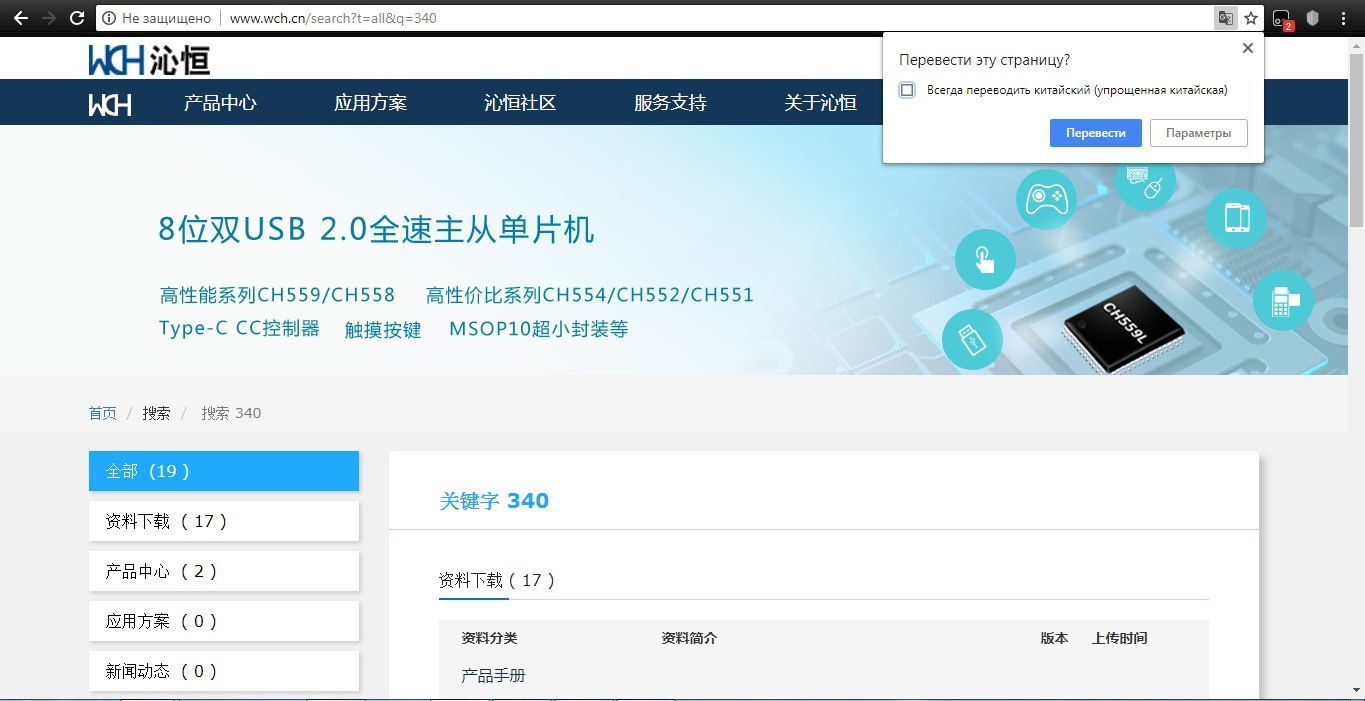The image size is (1365, 701).
Task: Click the 版本 column header
Action: coord(1054,638)
